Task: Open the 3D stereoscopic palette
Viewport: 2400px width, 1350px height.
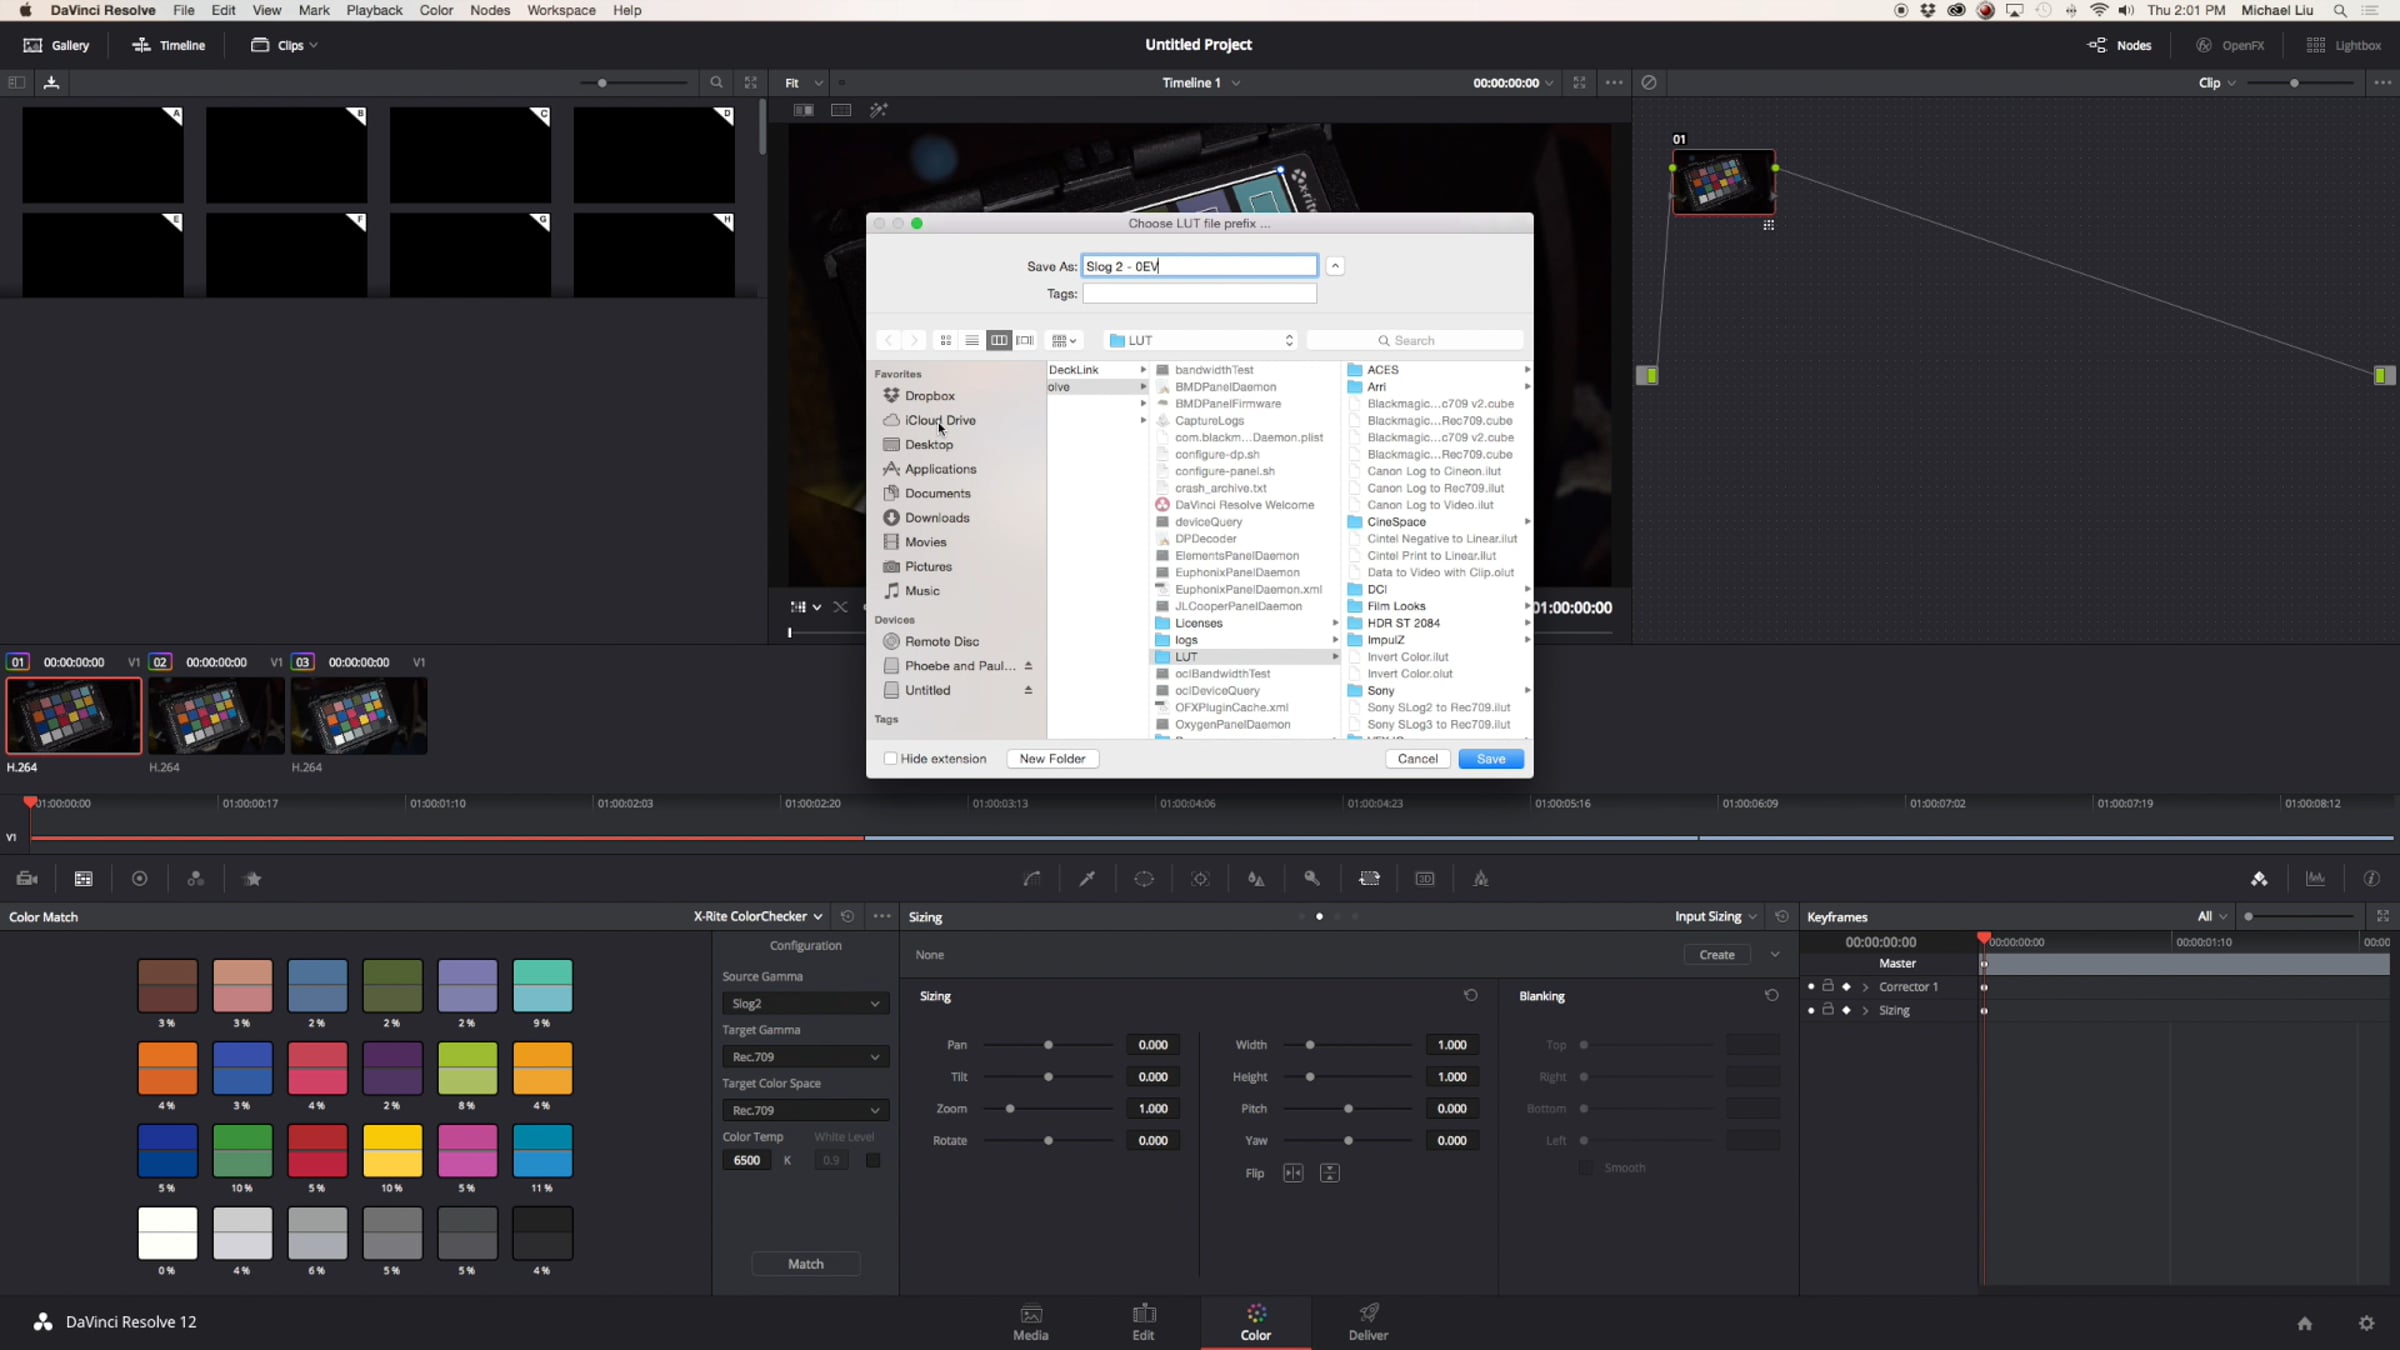Action: tap(1425, 879)
